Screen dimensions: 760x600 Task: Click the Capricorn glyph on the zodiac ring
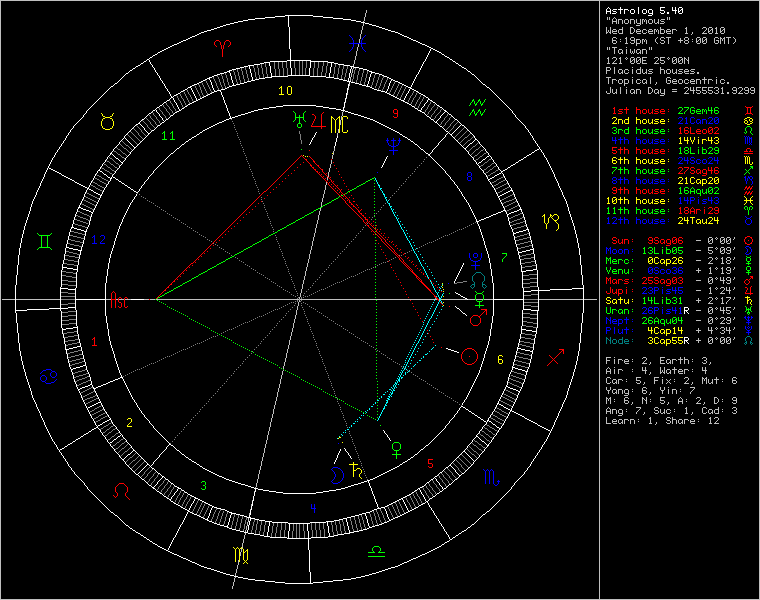click(551, 221)
